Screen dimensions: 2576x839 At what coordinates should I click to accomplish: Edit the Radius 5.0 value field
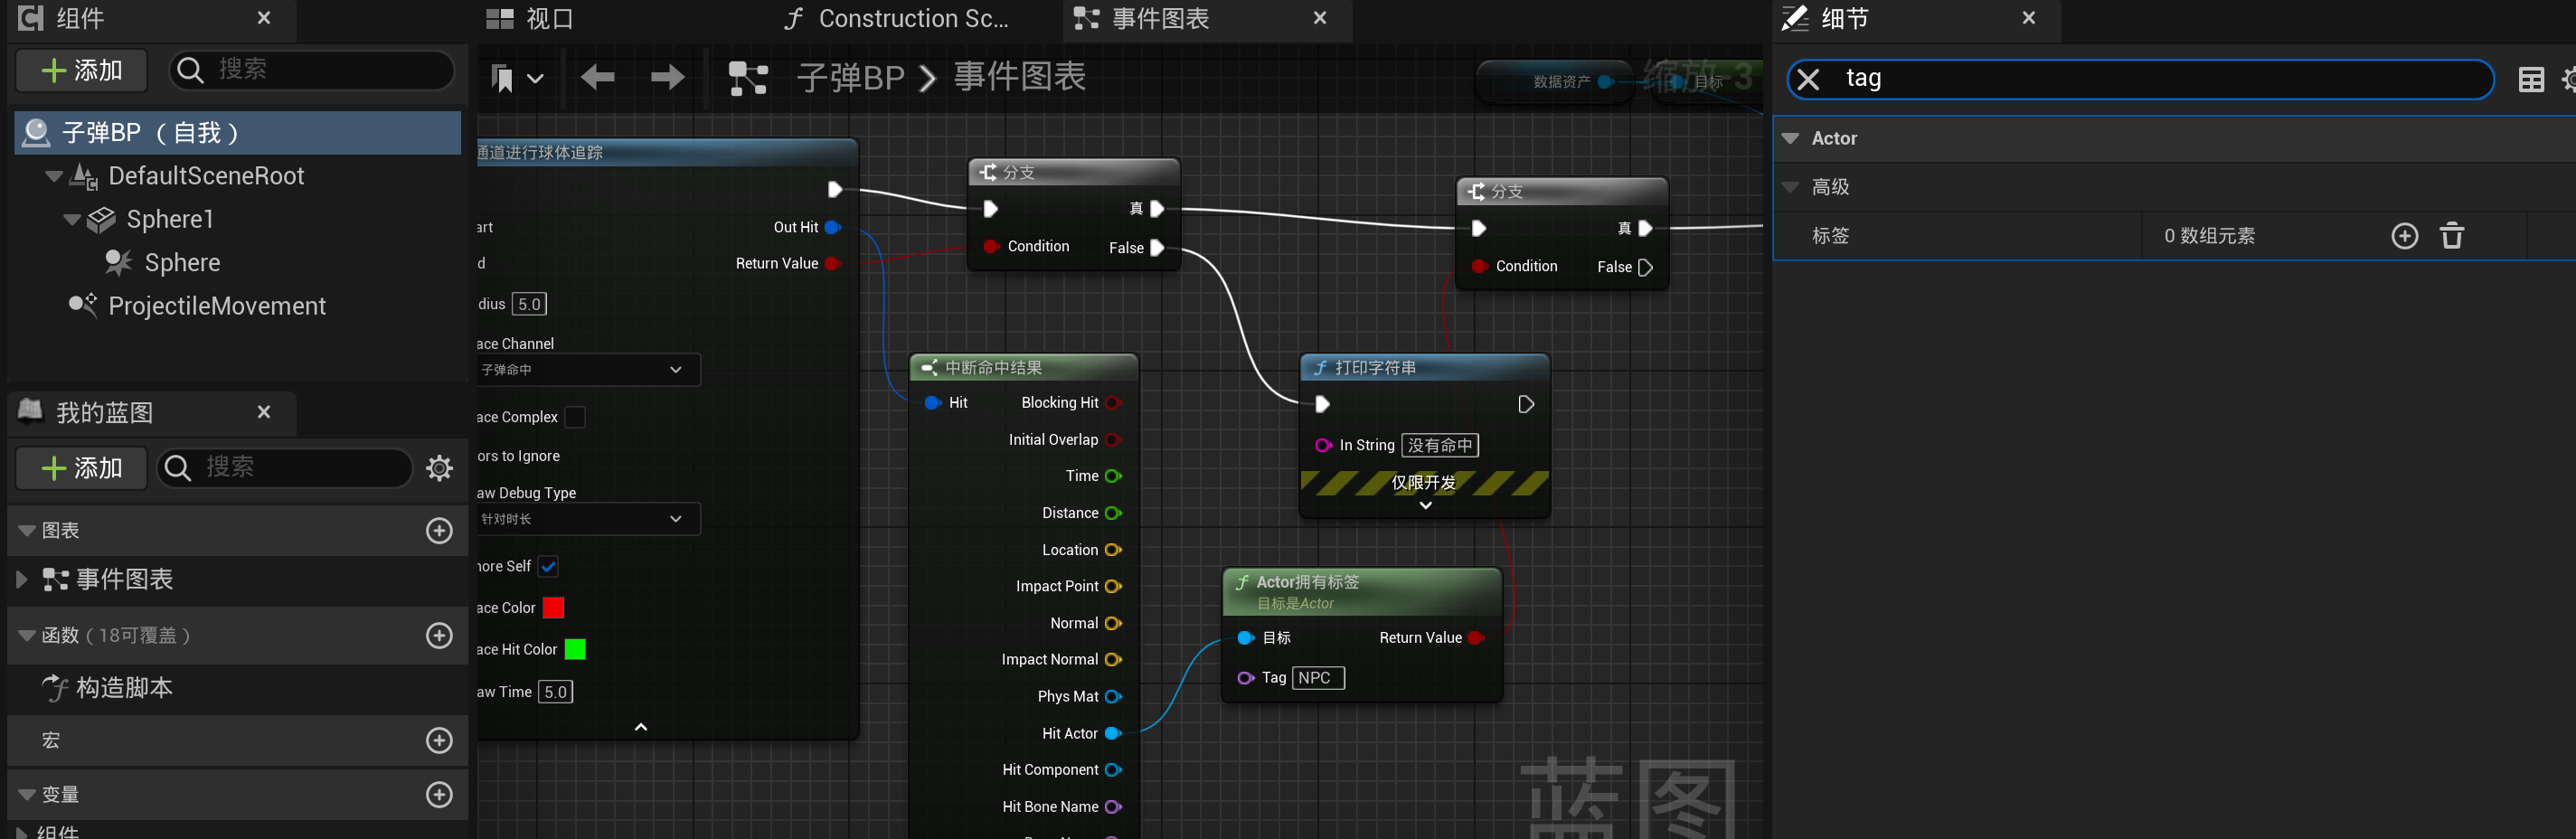529,304
